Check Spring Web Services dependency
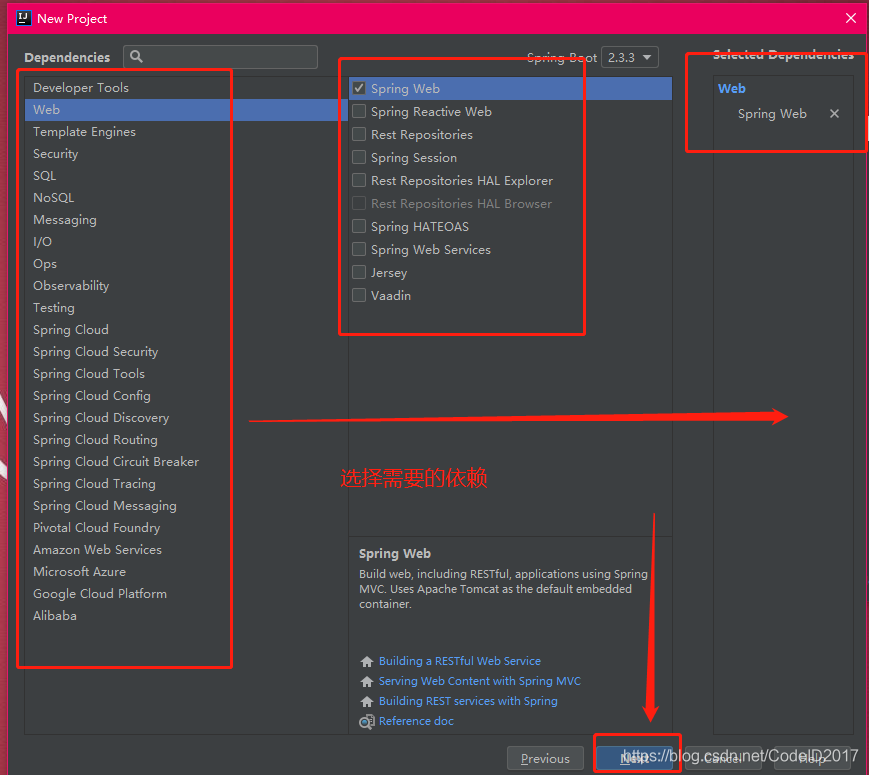This screenshot has width=869, height=775. [x=359, y=249]
